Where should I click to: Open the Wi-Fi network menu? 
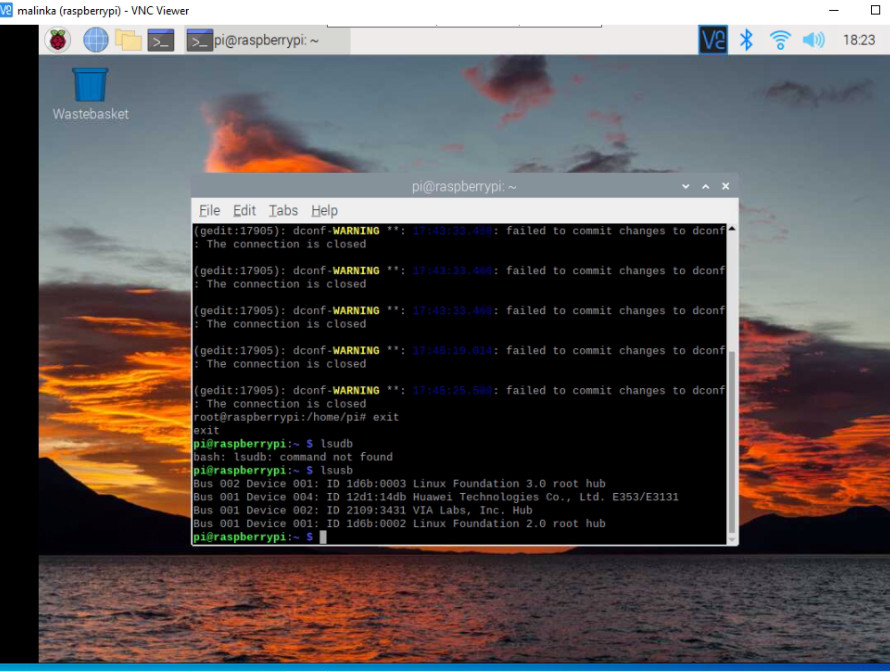[x=780, y=40]
